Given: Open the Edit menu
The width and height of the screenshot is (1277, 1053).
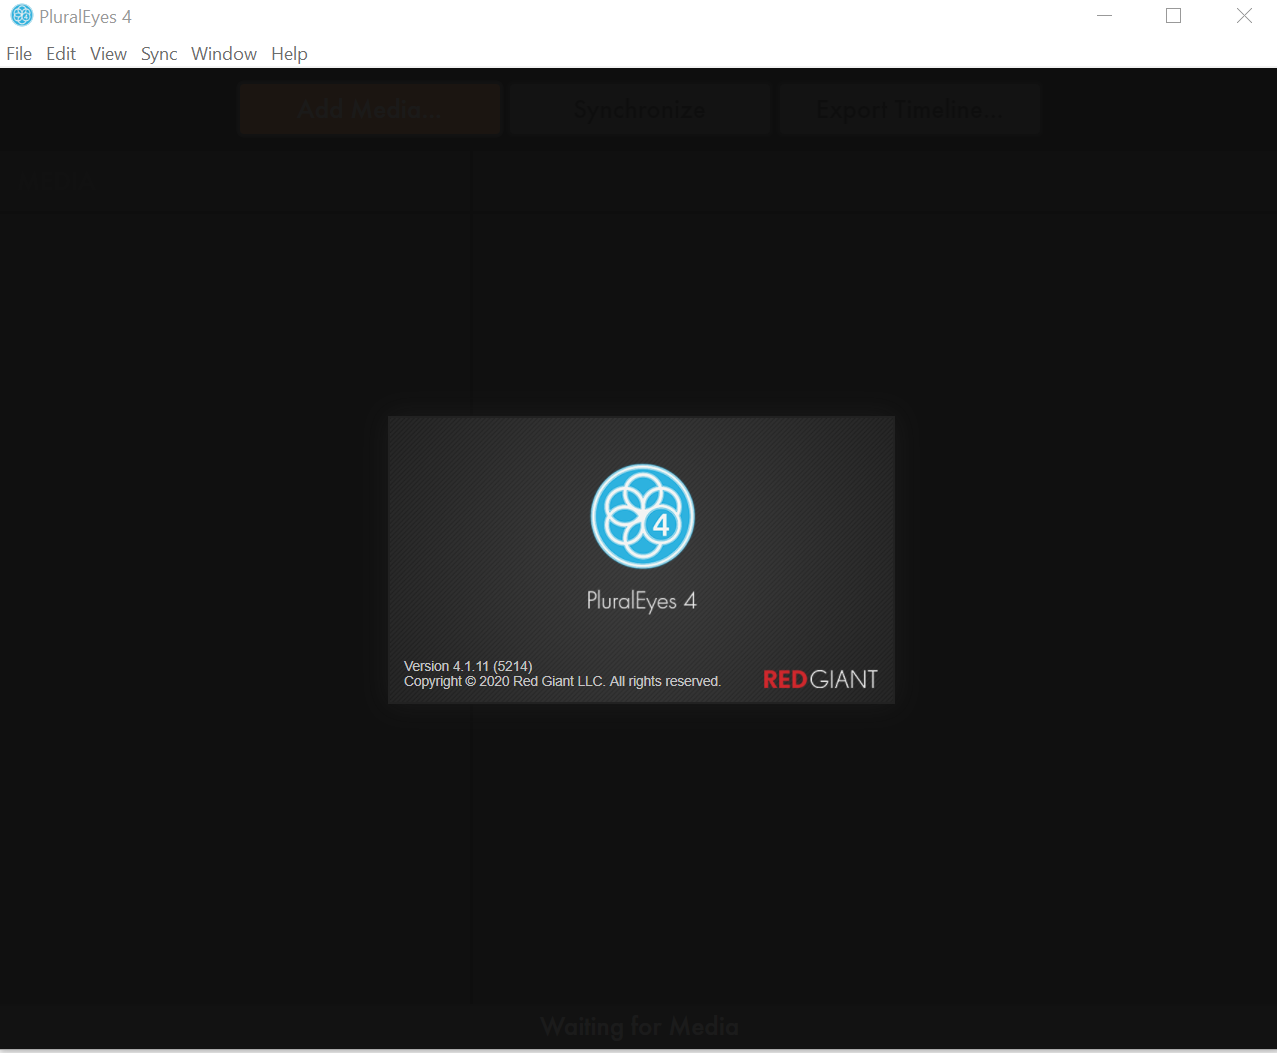Looking at the screenshot, I should 61,54.
